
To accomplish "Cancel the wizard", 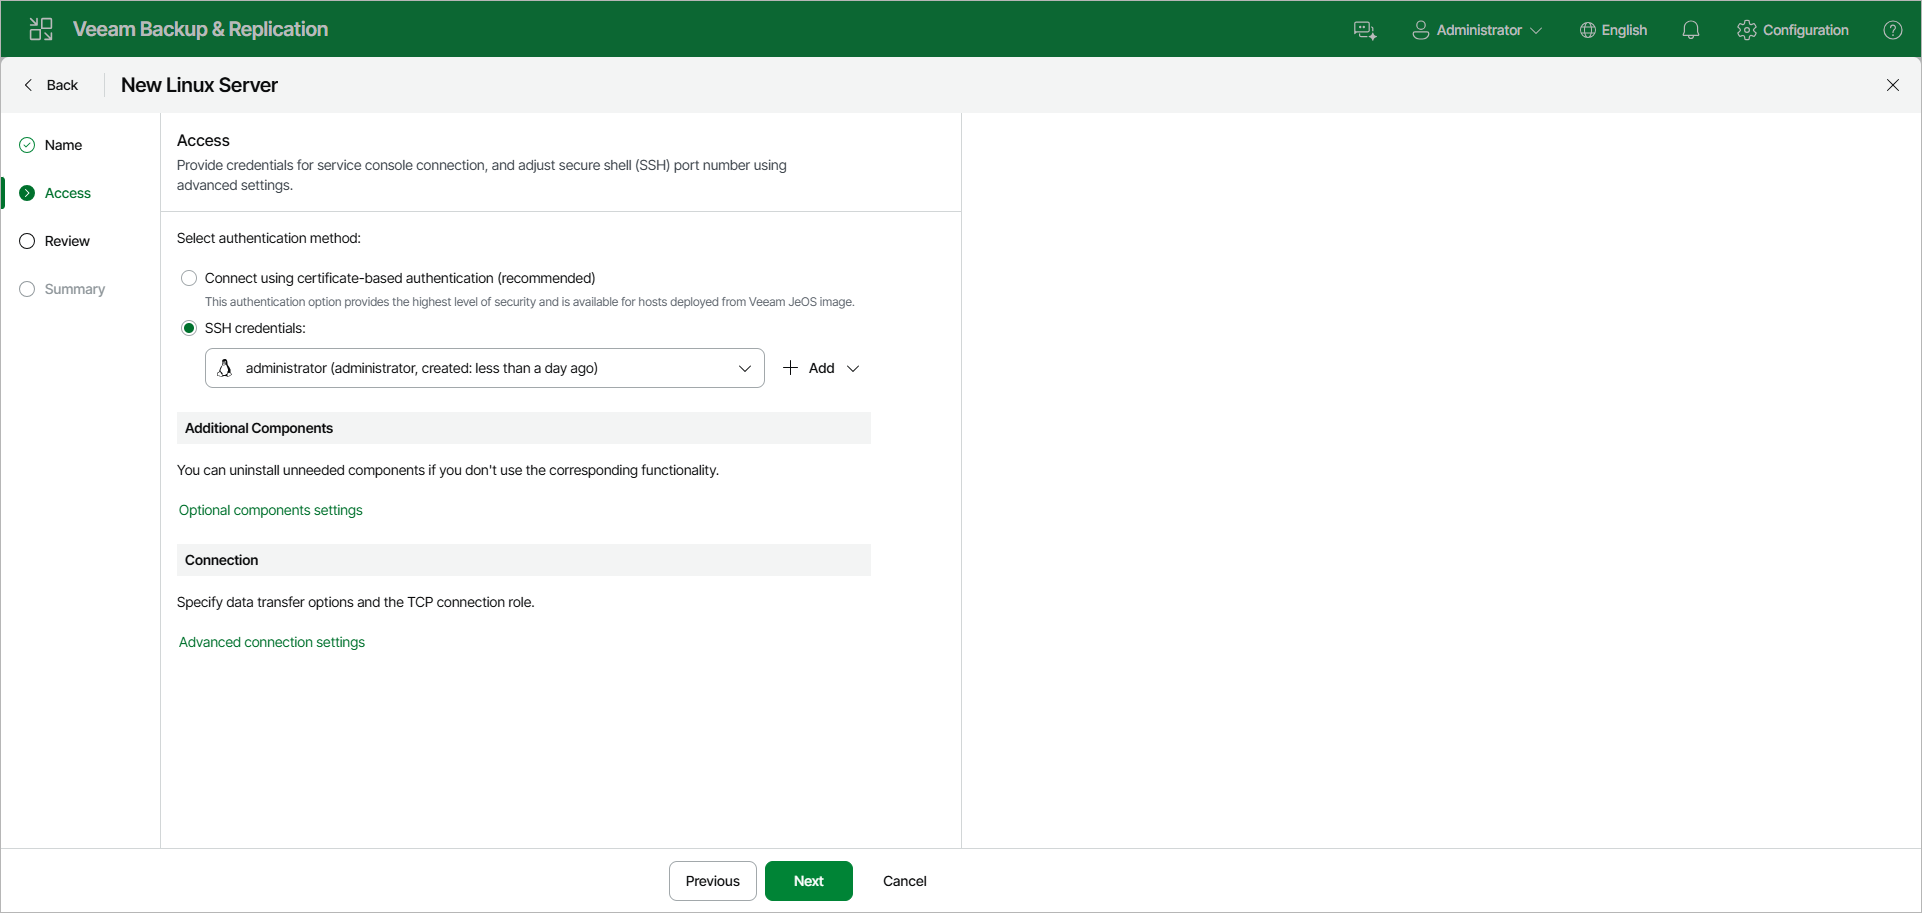I will 905,881.
